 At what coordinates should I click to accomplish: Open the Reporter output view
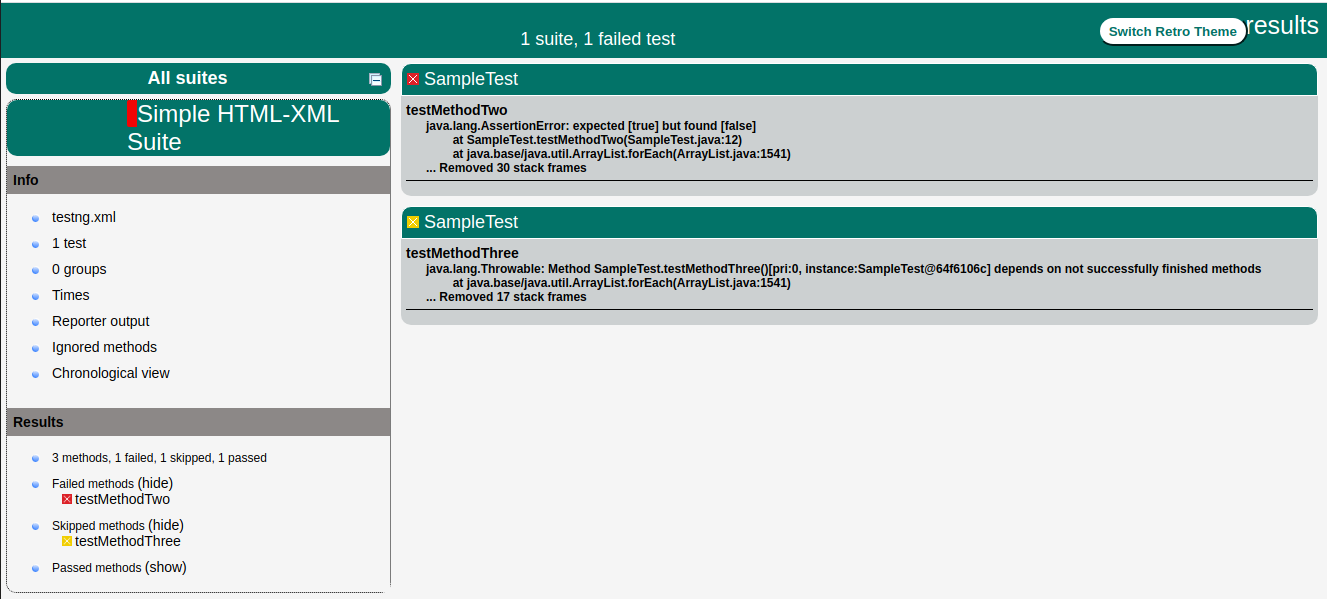(x=100, y=321)
